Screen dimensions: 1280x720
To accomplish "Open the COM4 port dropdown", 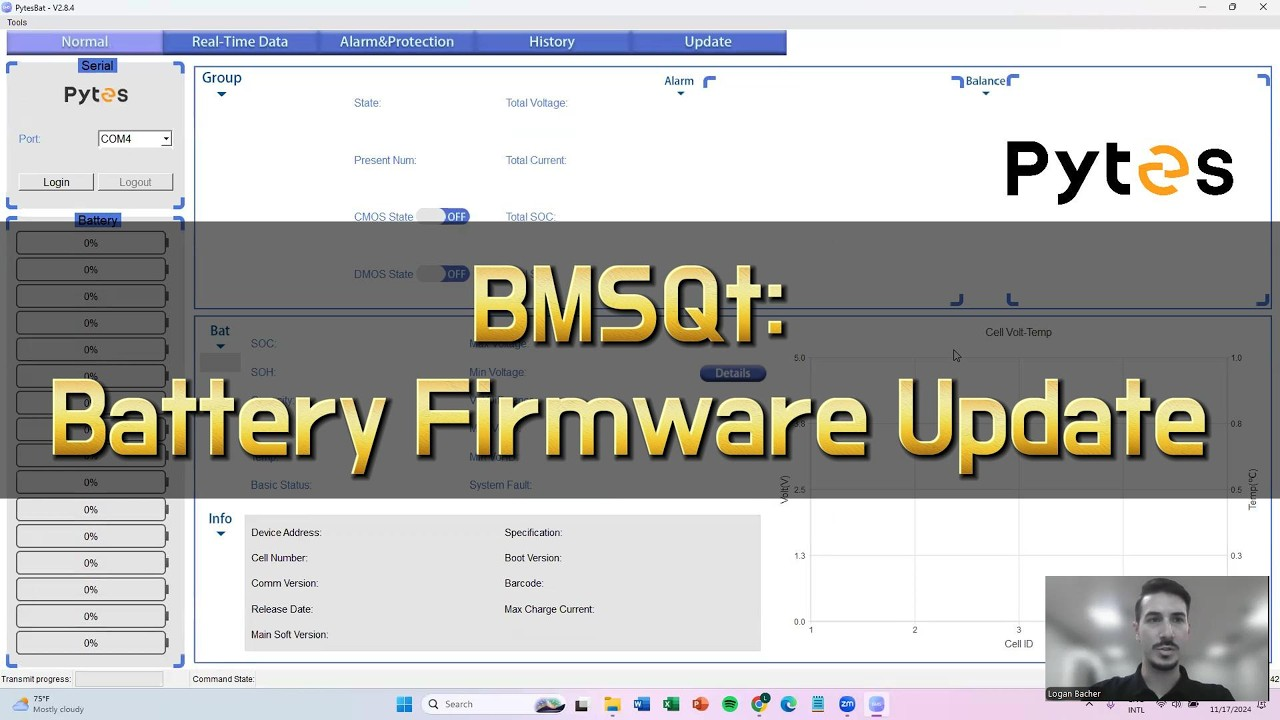I will [165, 139].
